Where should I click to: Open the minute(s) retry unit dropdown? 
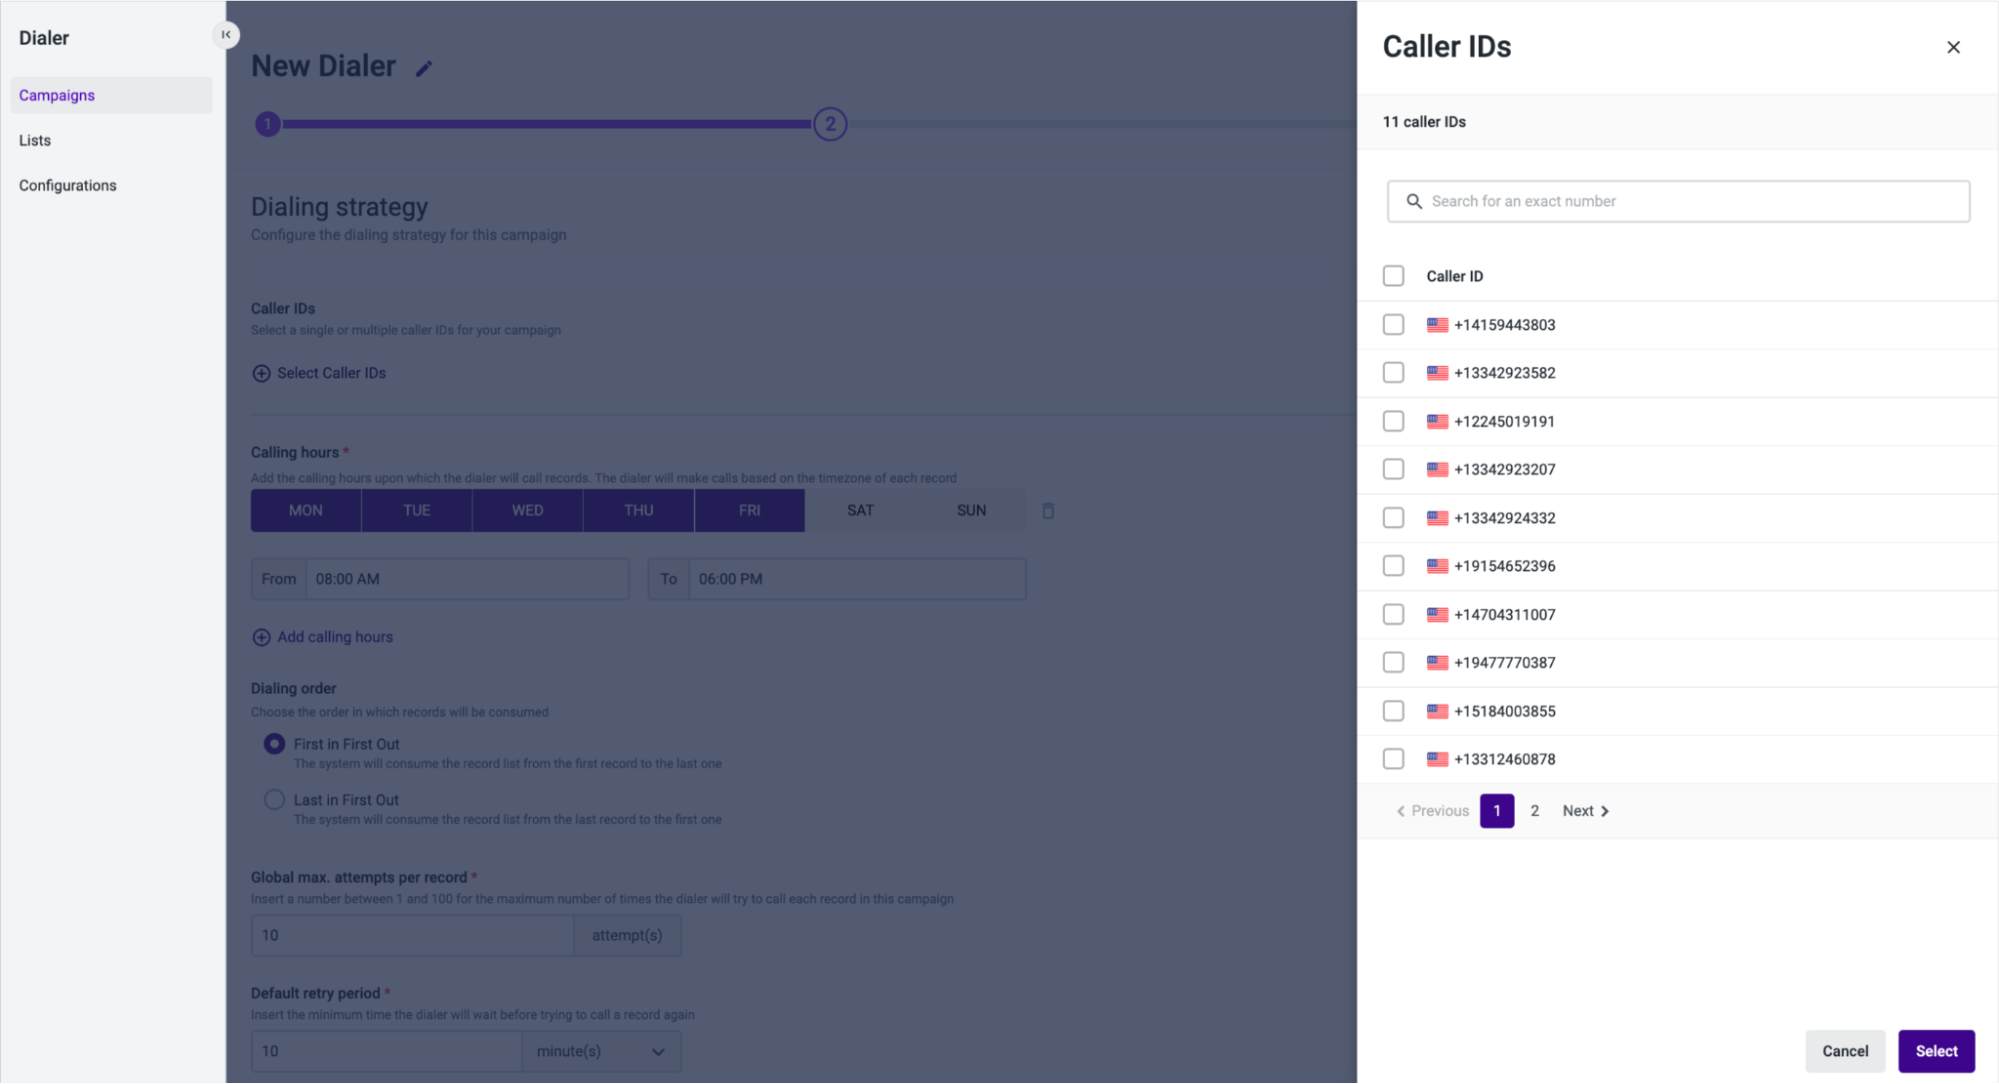pos(601,1051)
